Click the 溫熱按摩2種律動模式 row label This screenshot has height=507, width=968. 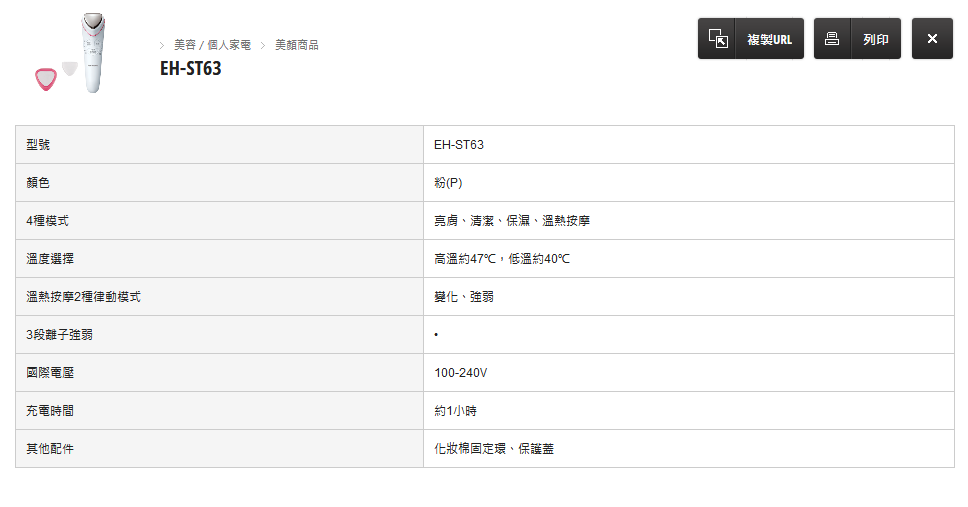[84, 297]
